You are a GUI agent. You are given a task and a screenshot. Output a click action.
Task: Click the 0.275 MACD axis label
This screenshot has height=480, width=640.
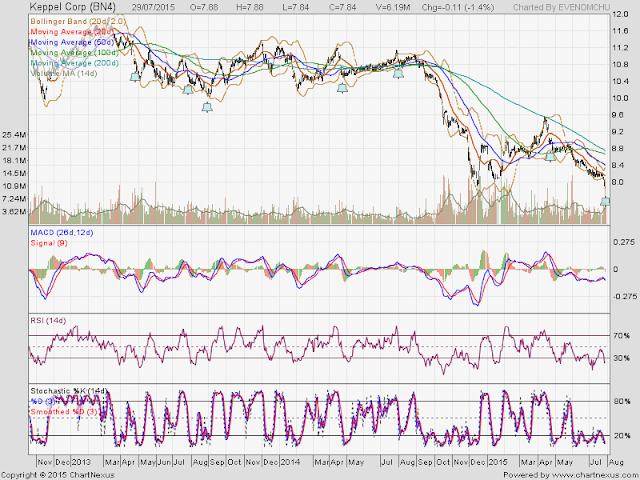coord(624,242)
